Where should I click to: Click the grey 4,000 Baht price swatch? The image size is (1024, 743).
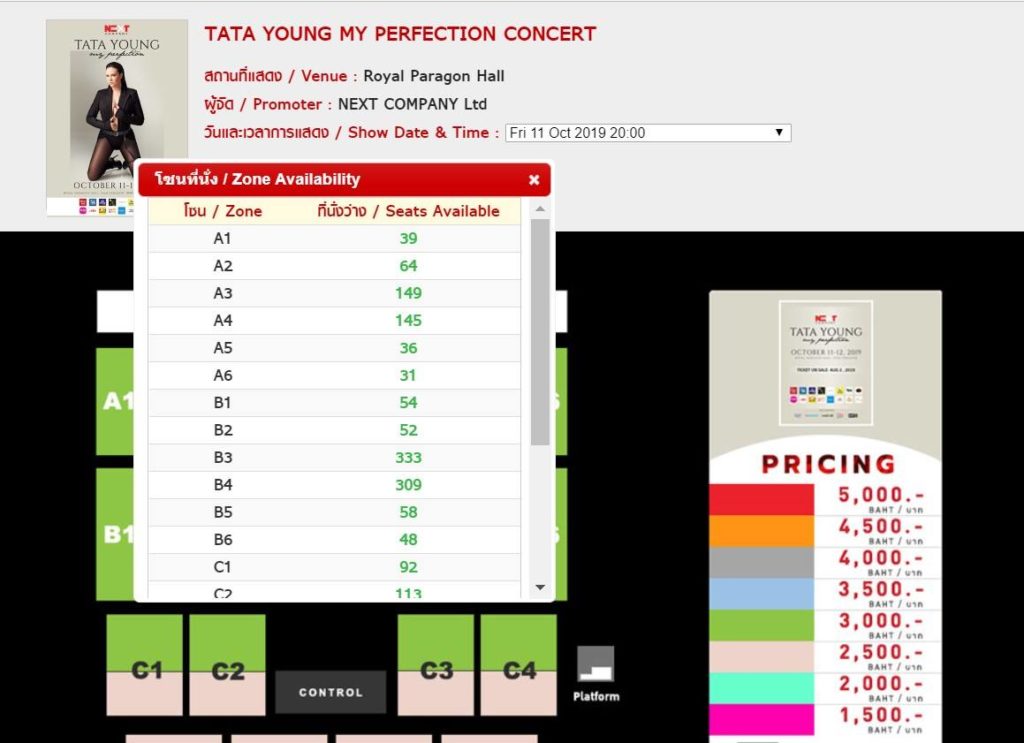point(761,562)
